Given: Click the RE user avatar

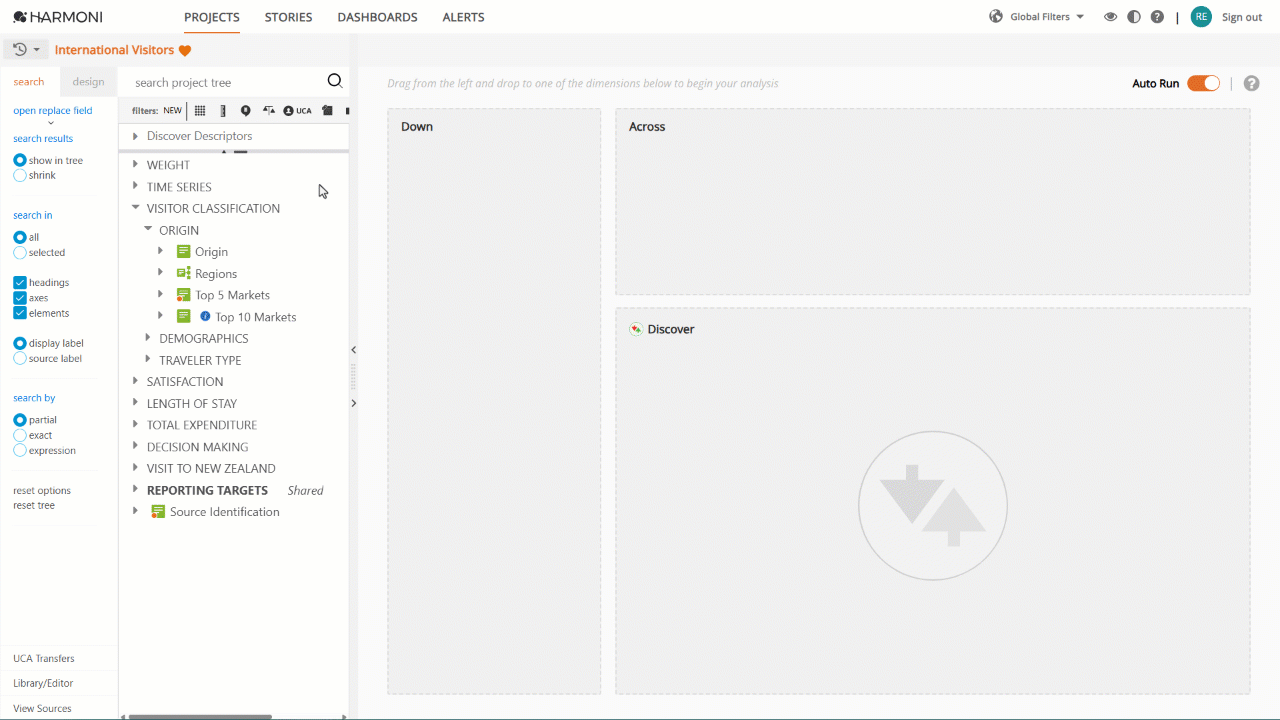Looking at the screenshot, I should tap(1201, 17).
